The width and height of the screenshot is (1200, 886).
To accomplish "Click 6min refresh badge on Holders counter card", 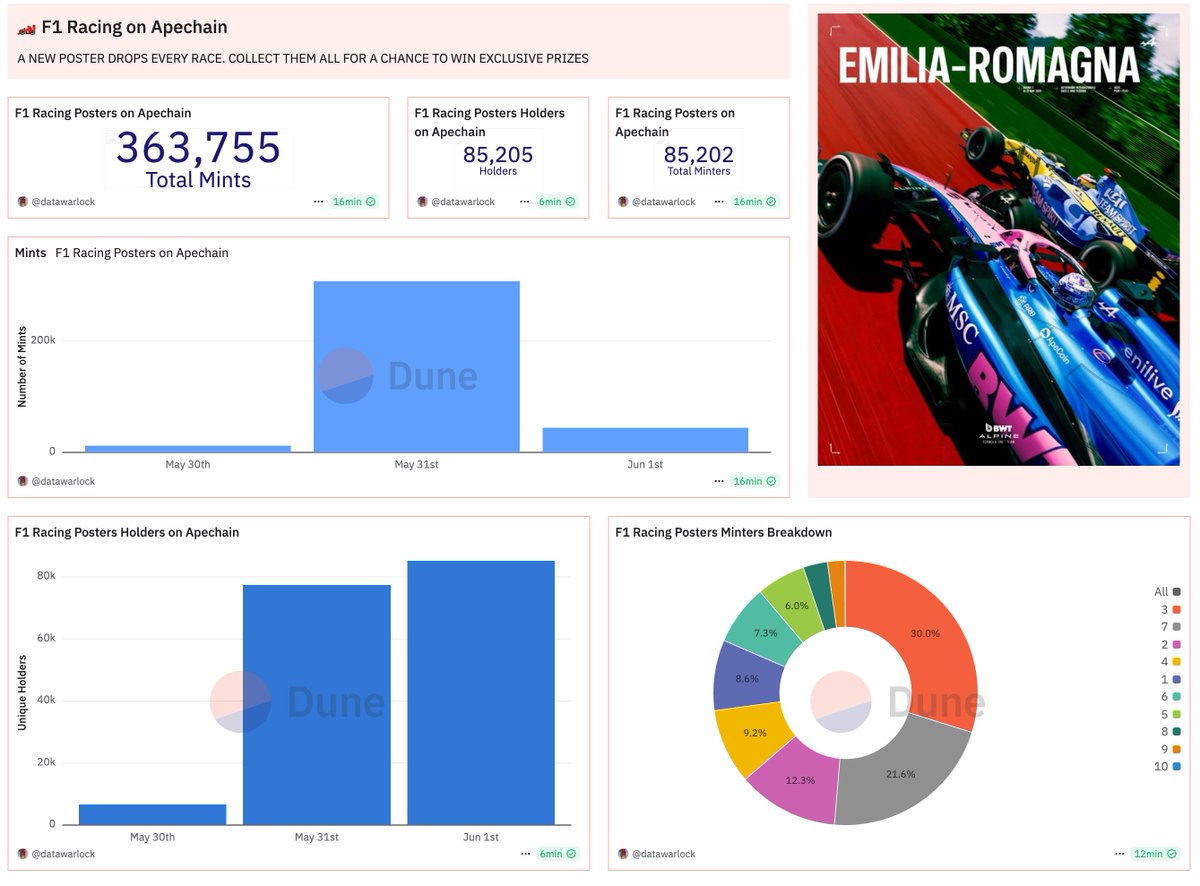I will pos(557,202).
